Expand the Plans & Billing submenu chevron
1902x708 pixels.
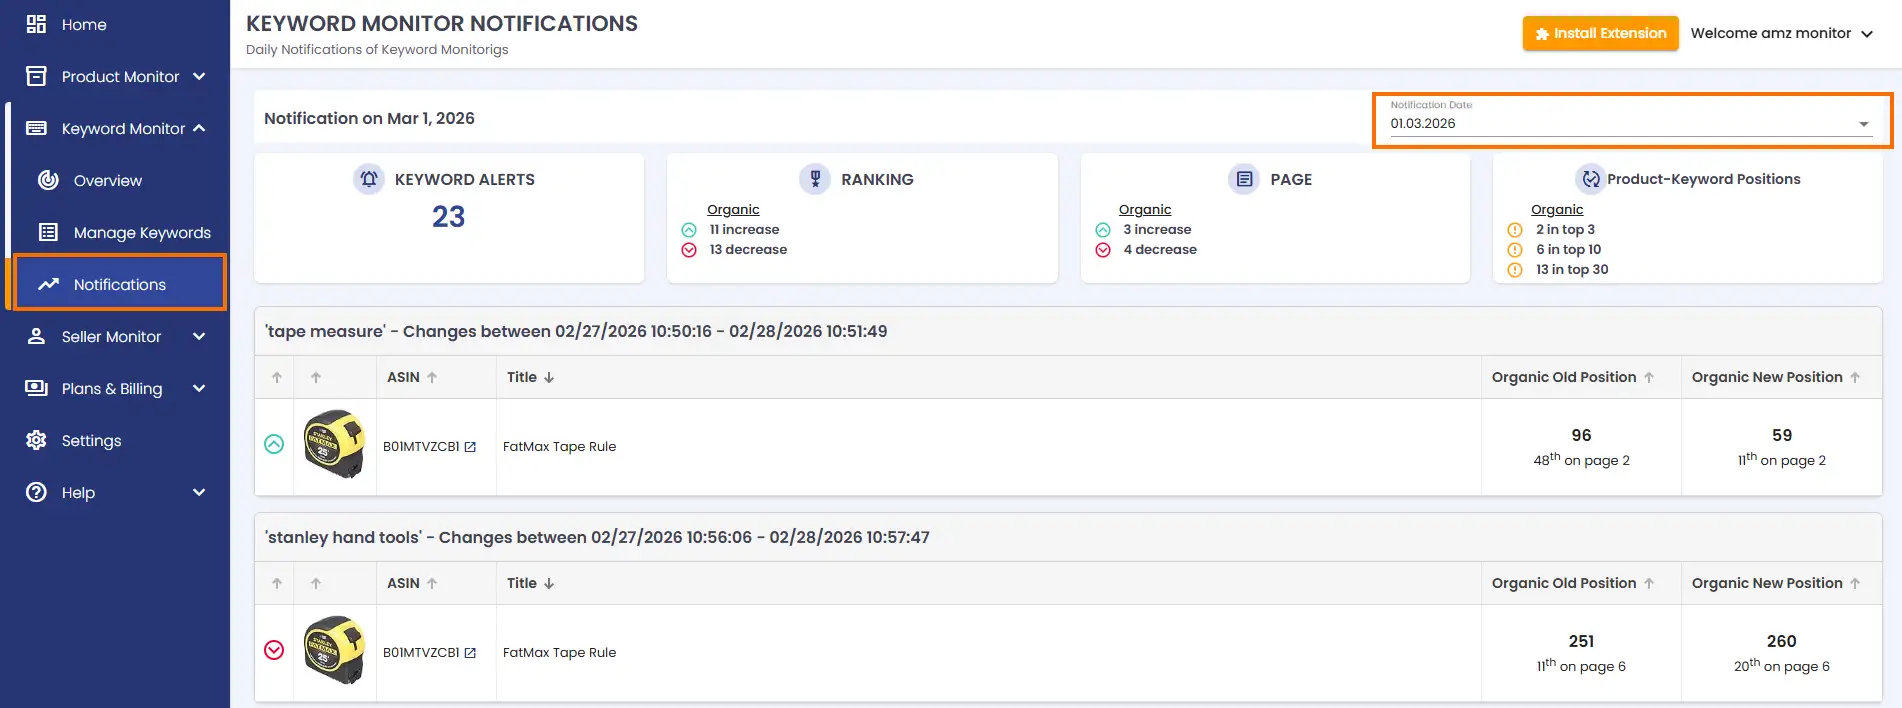pyautogui.click(x=199, y=388)
